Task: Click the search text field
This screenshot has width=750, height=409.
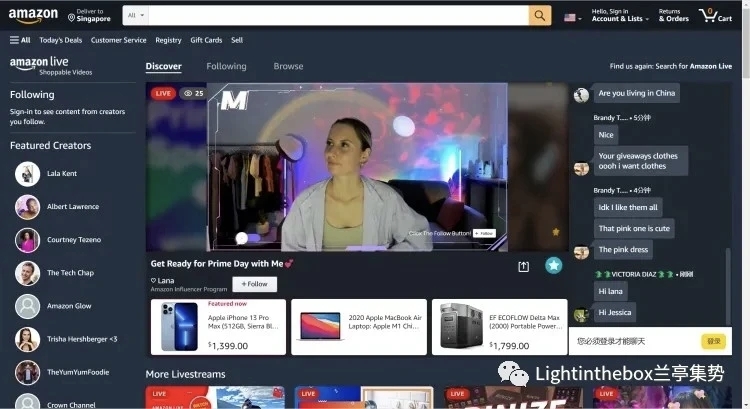Action: [x=338, y=15]
